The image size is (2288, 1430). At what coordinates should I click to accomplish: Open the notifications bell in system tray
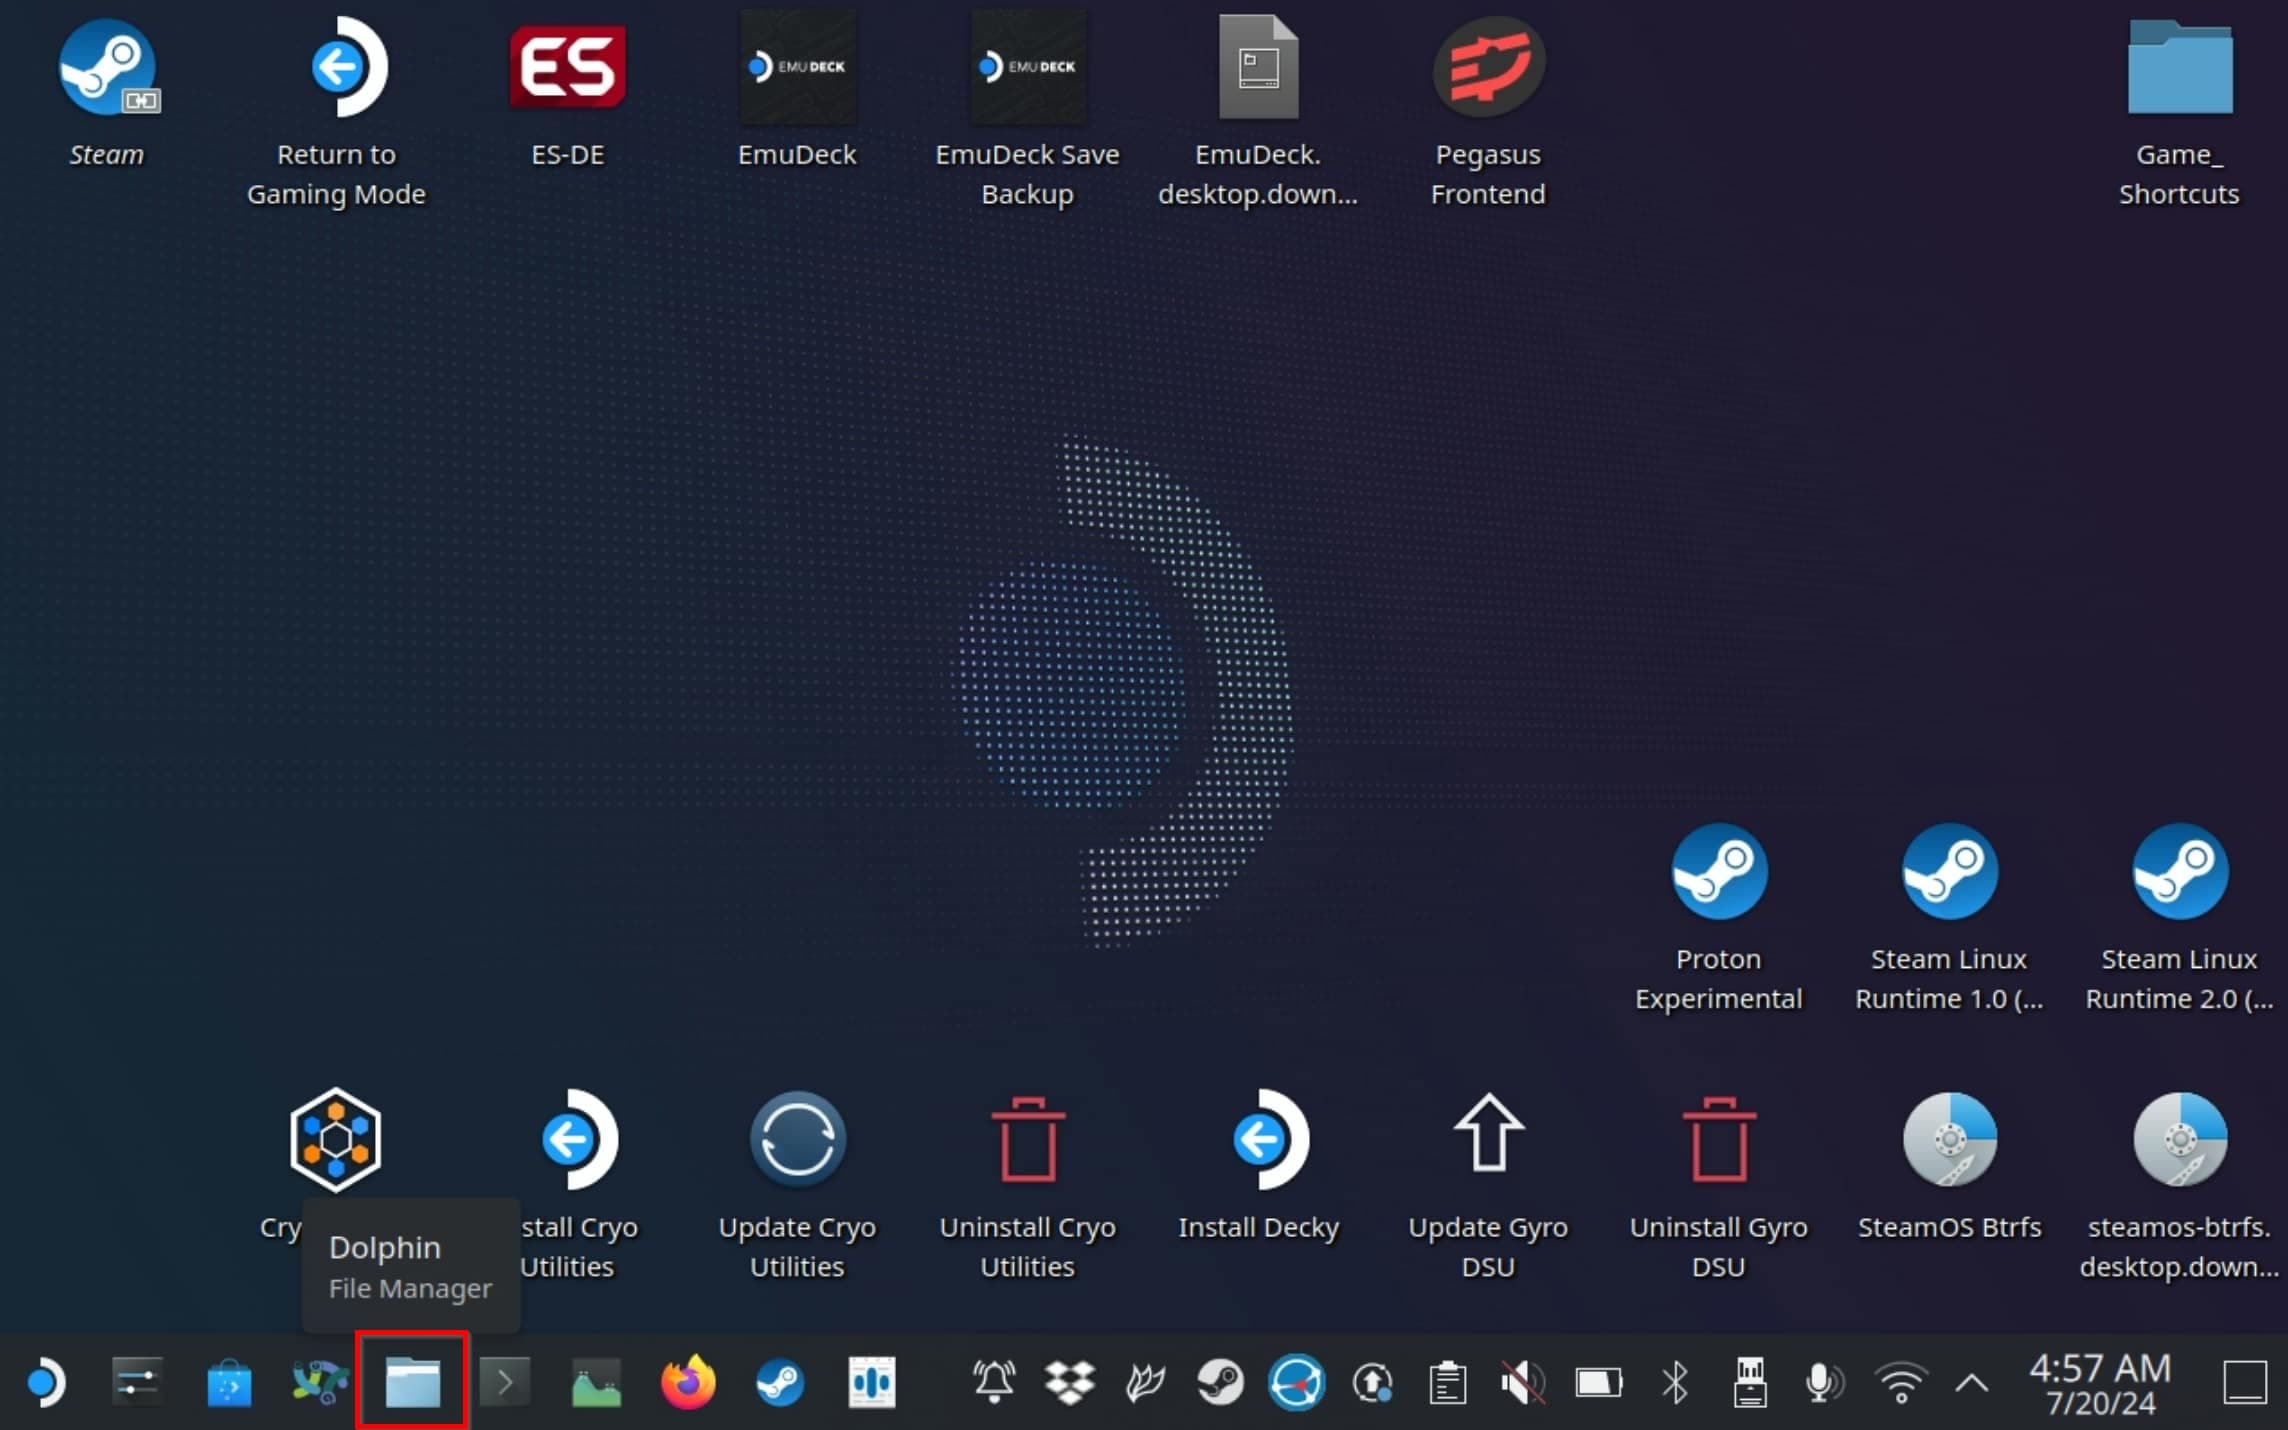click(994, 1383)
